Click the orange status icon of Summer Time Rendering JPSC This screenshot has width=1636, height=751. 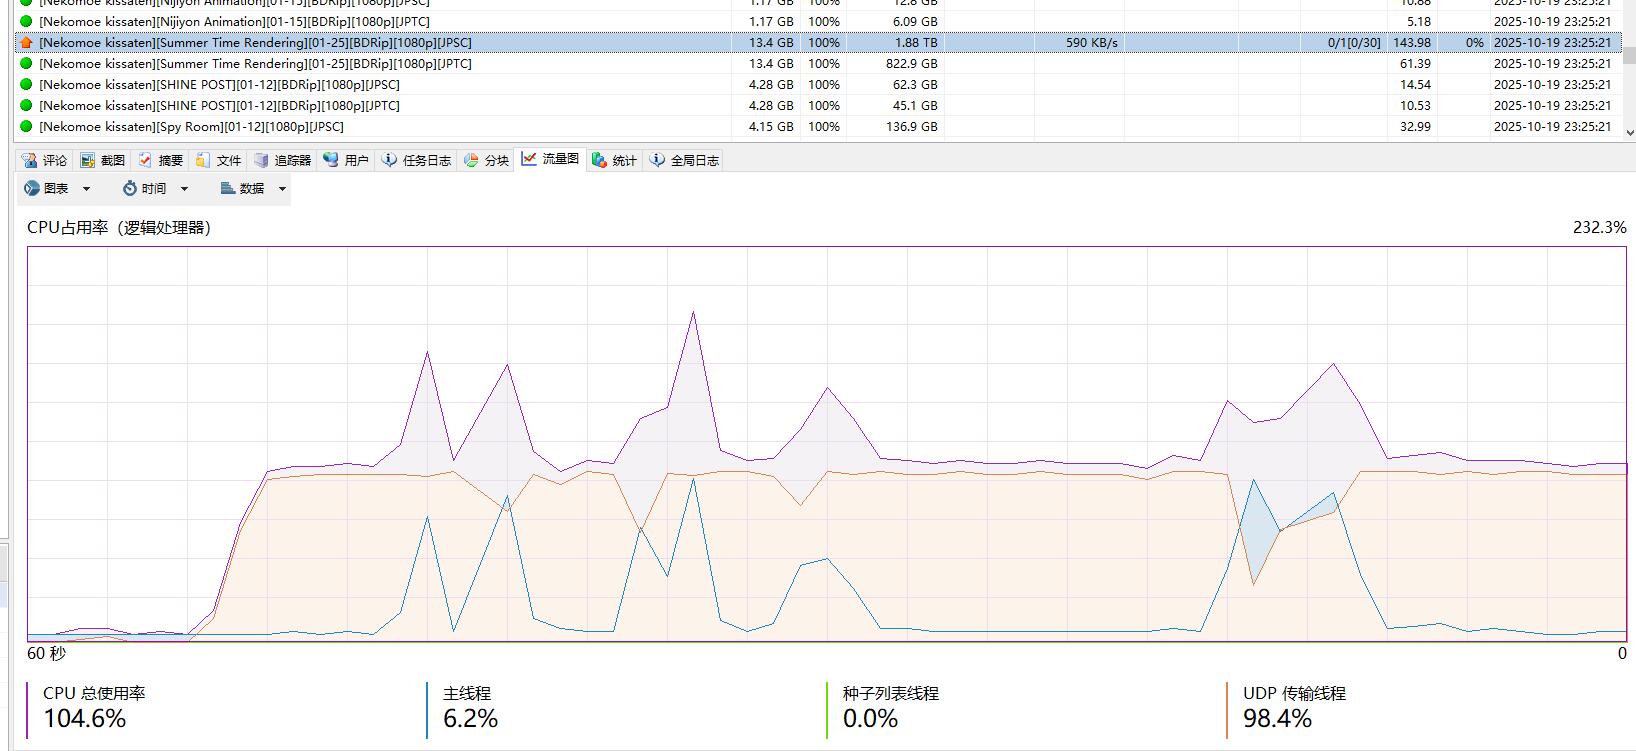point(26,43)
